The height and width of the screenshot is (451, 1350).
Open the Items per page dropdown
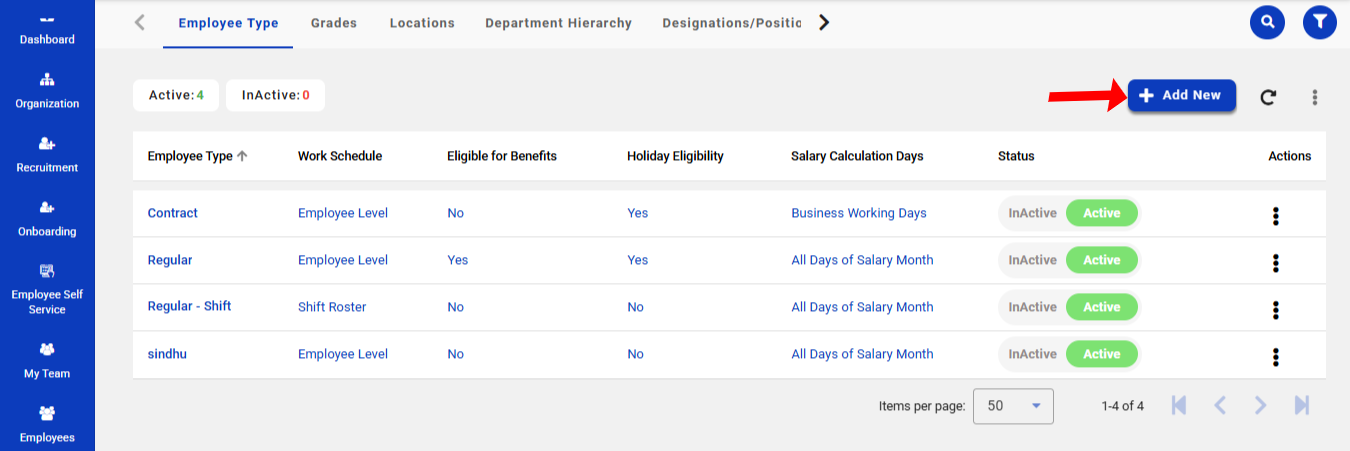click(1013, 406)
